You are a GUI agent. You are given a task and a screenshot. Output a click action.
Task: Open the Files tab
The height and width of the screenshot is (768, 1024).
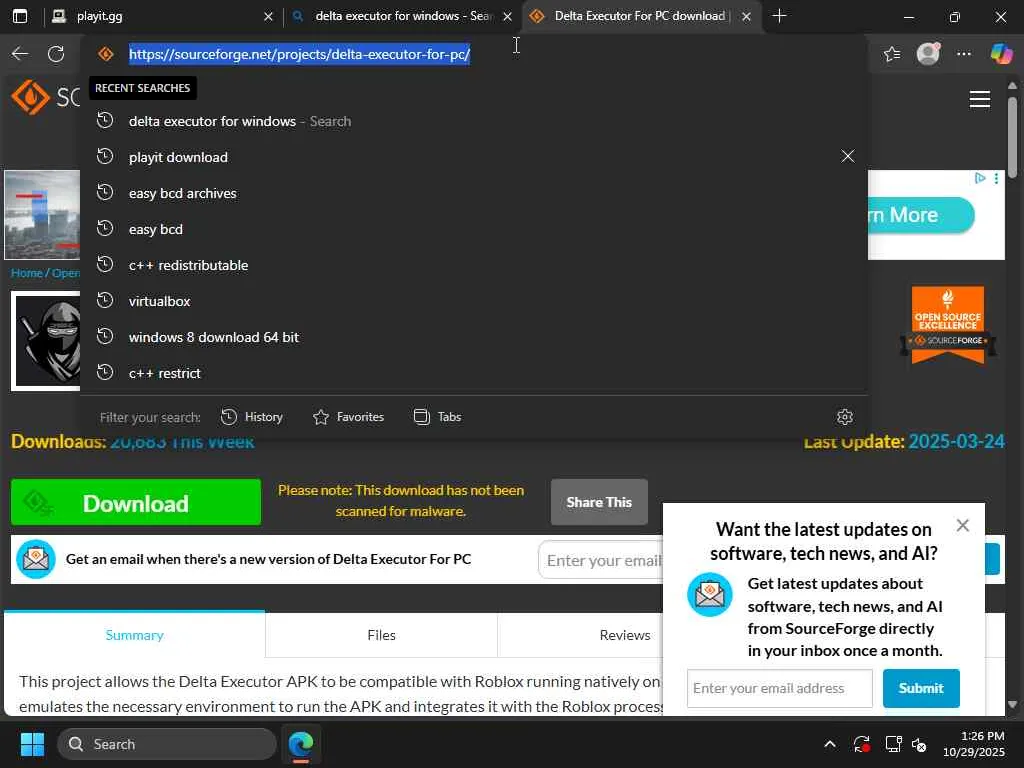pyautogui.click(x=381, y=635)
